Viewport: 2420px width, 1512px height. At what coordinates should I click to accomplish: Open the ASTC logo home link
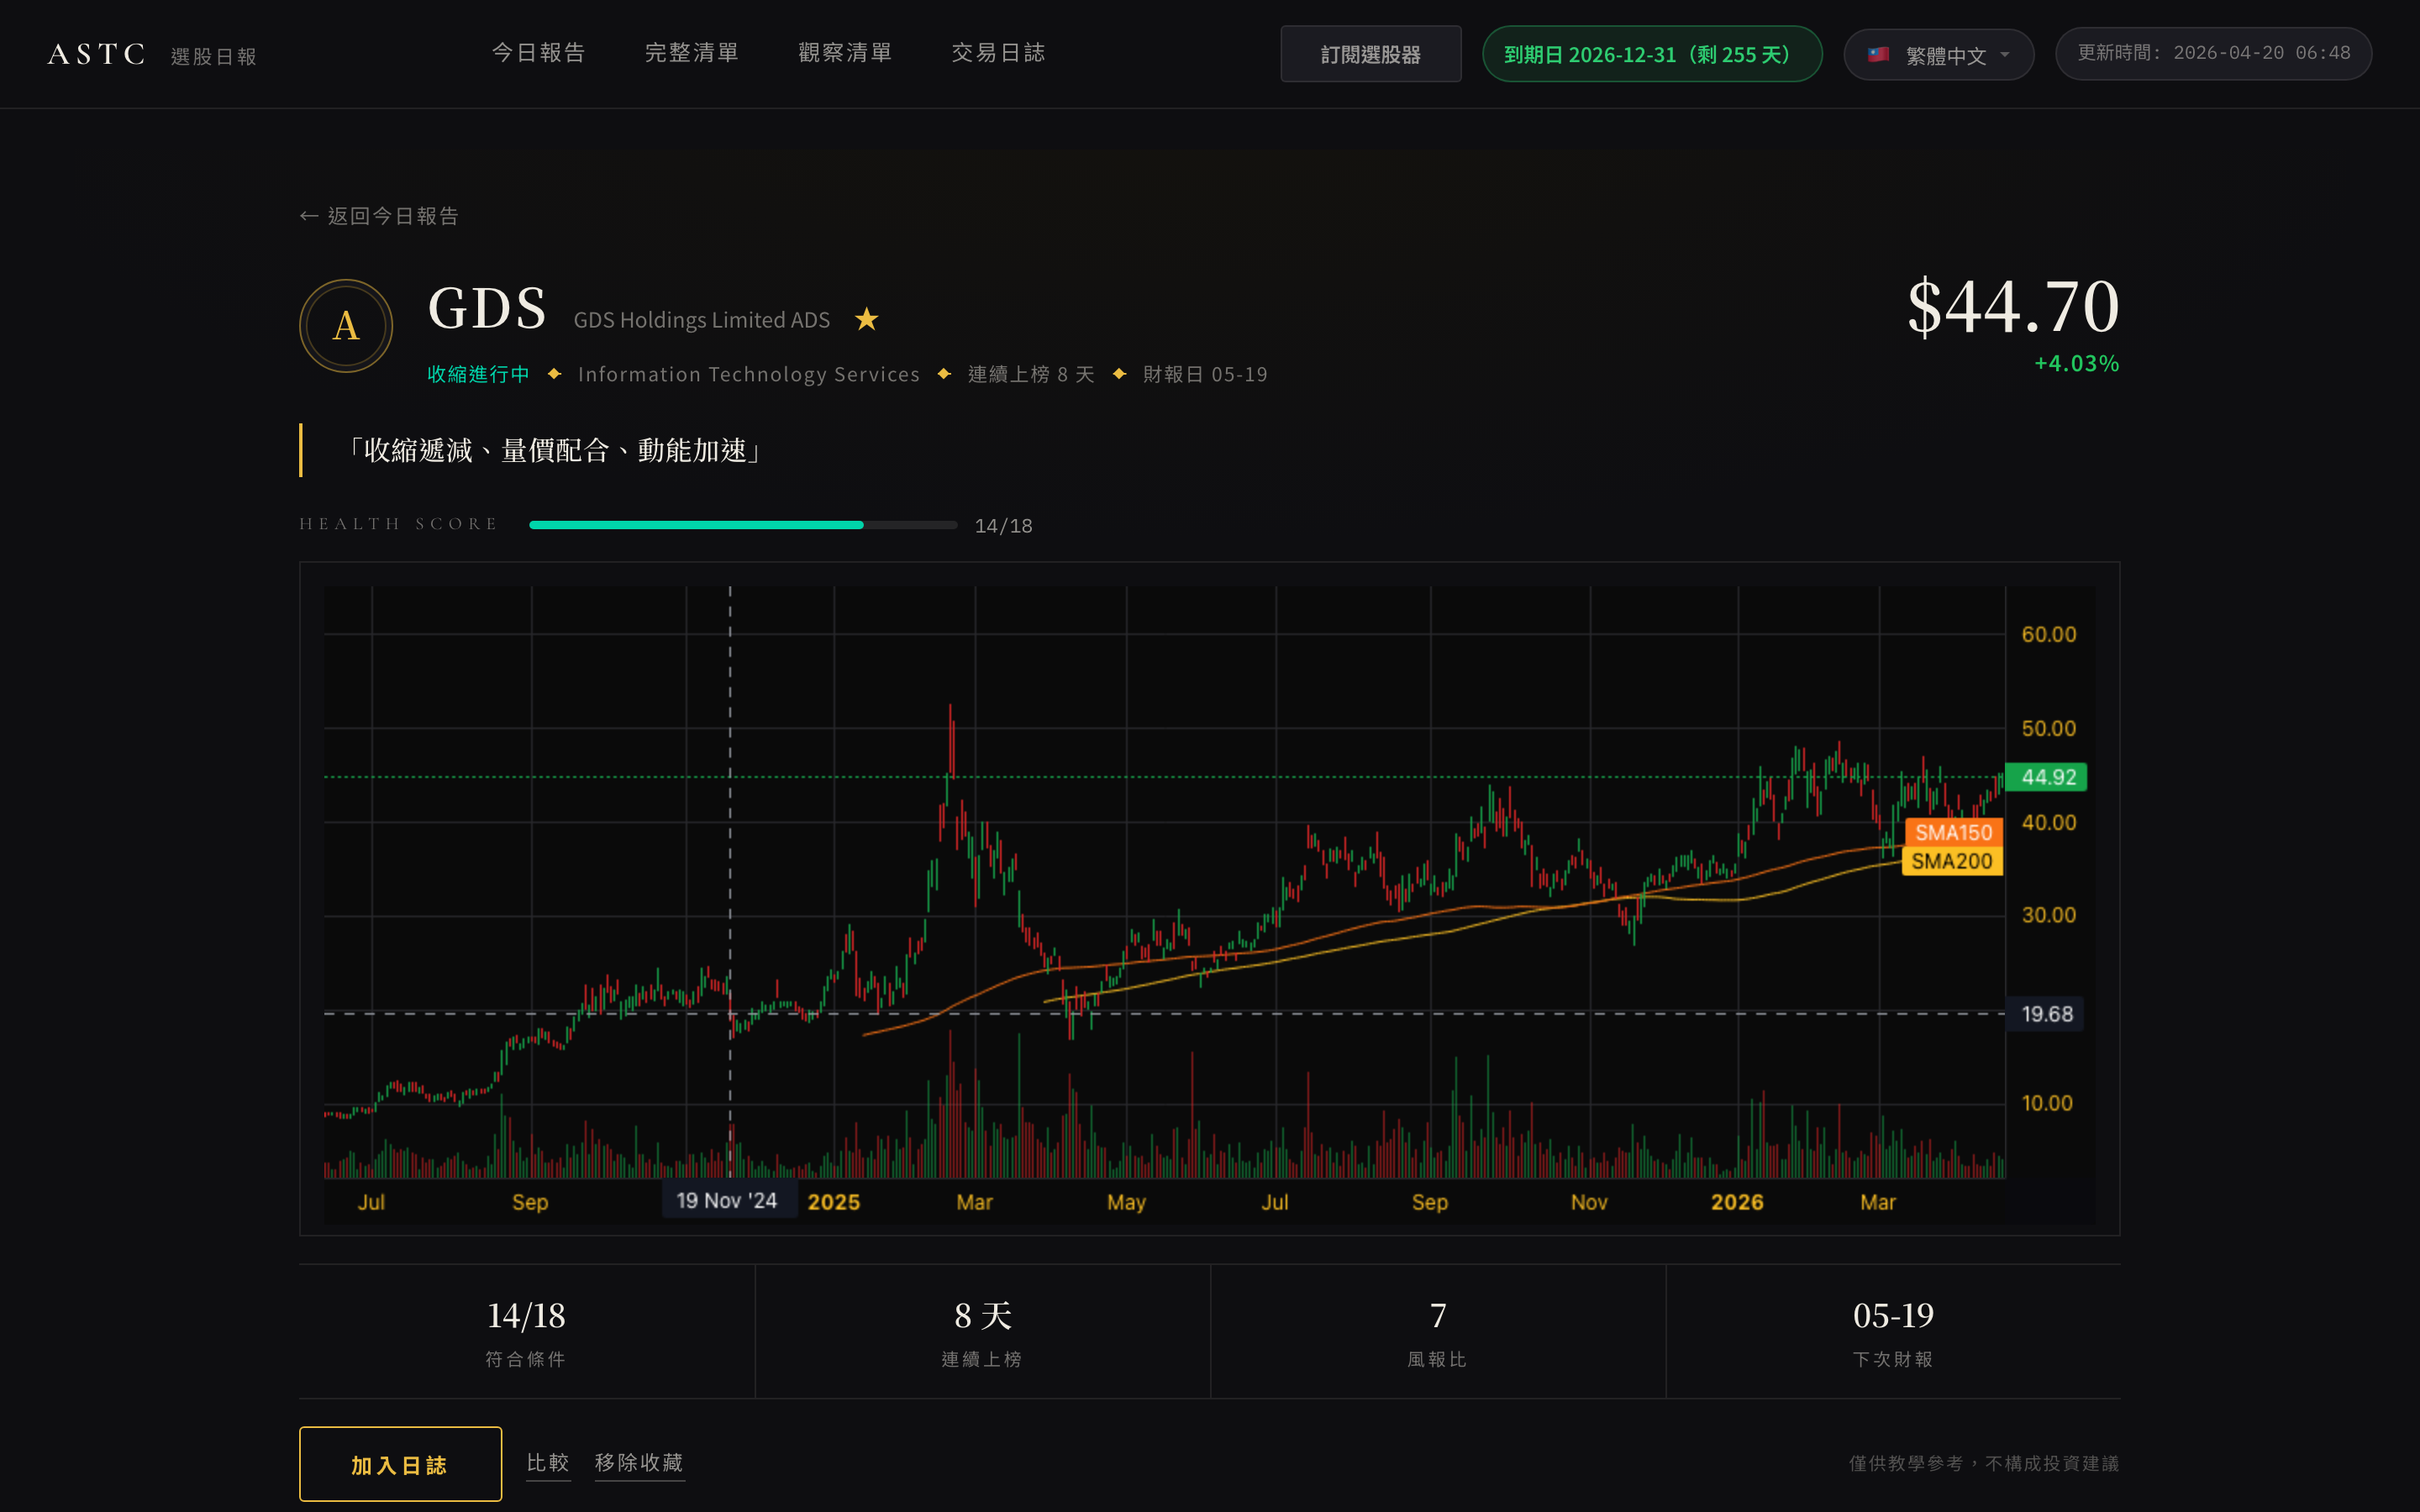(97, 54)
